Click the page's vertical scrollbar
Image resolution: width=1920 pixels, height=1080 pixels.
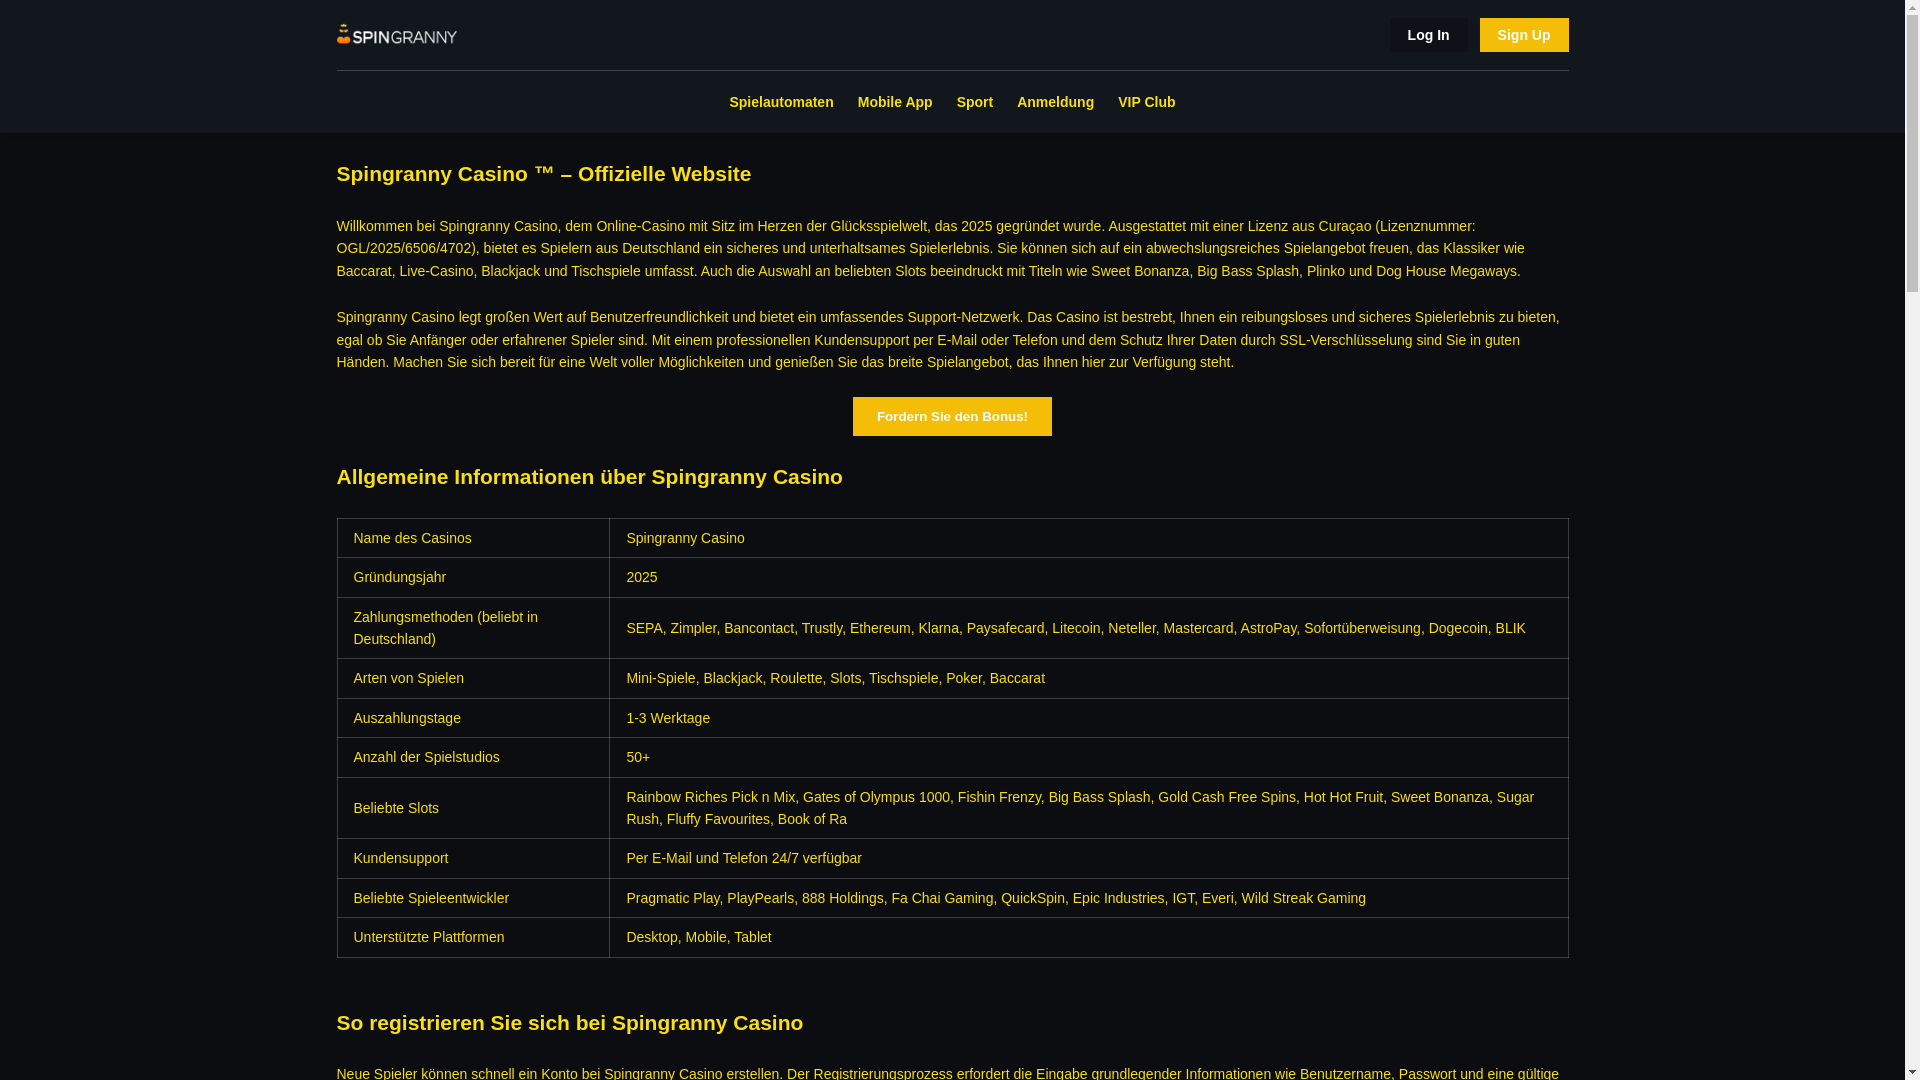tap(1912, 540)
